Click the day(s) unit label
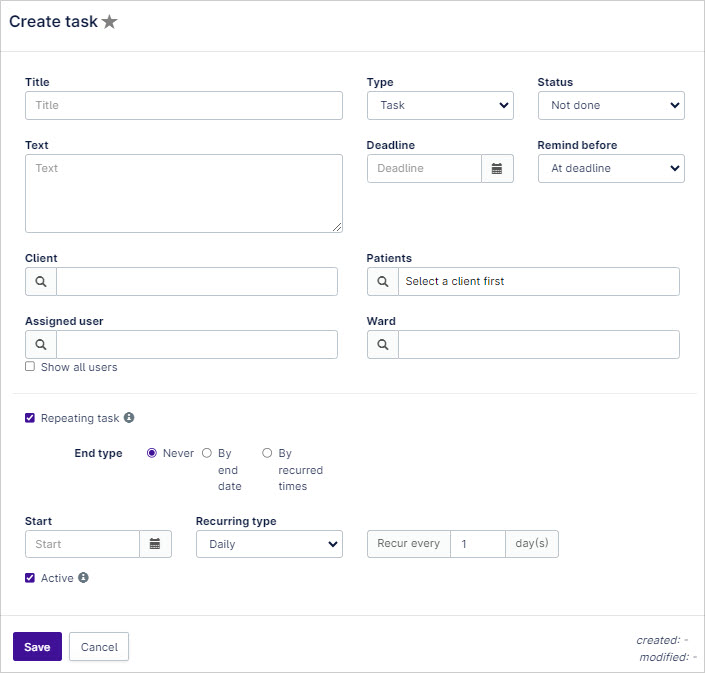Screen dimensions: 705x673 532,544
